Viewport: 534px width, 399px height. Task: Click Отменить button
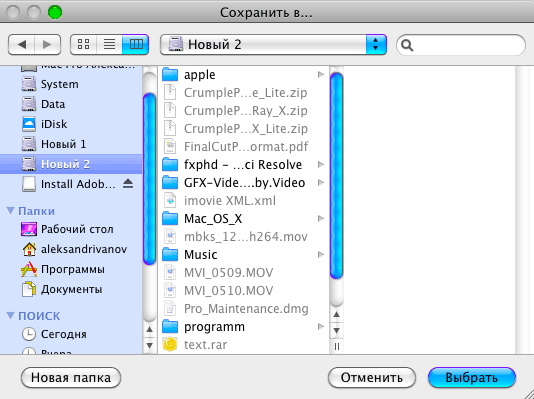pos(372,378)
